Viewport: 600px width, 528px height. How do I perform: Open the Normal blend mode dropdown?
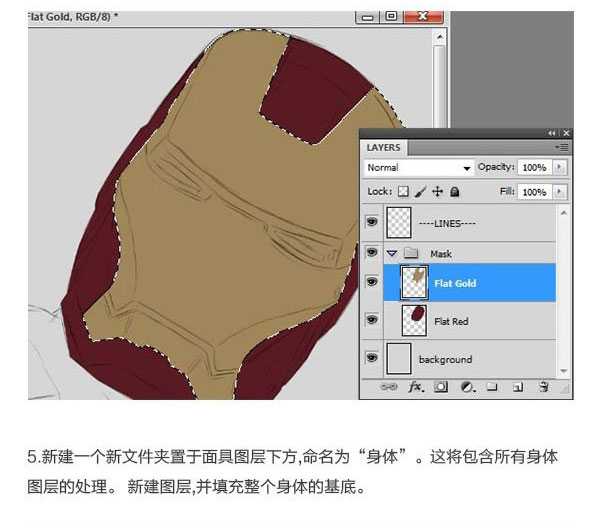pyautogui.click(x=418, y=168)
